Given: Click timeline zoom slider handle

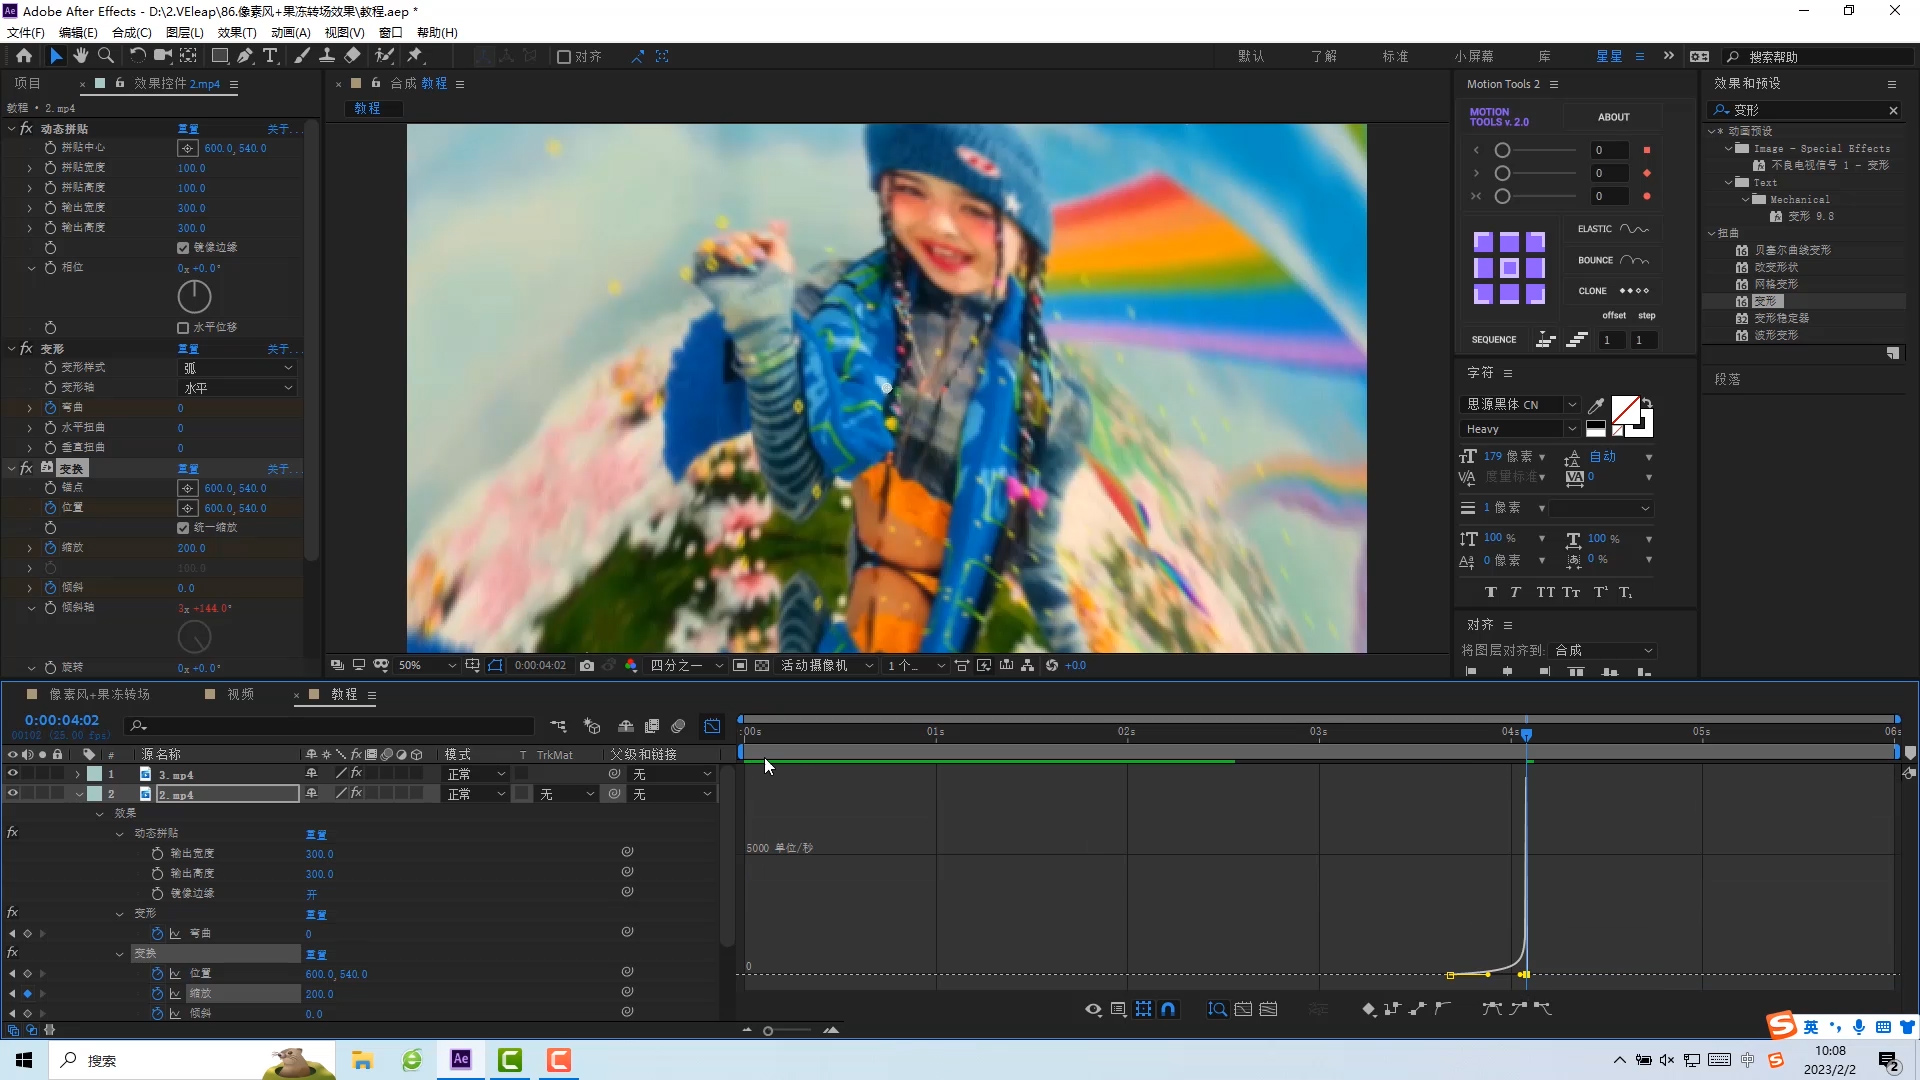Looking at the screenshot, I should 768,1030.
